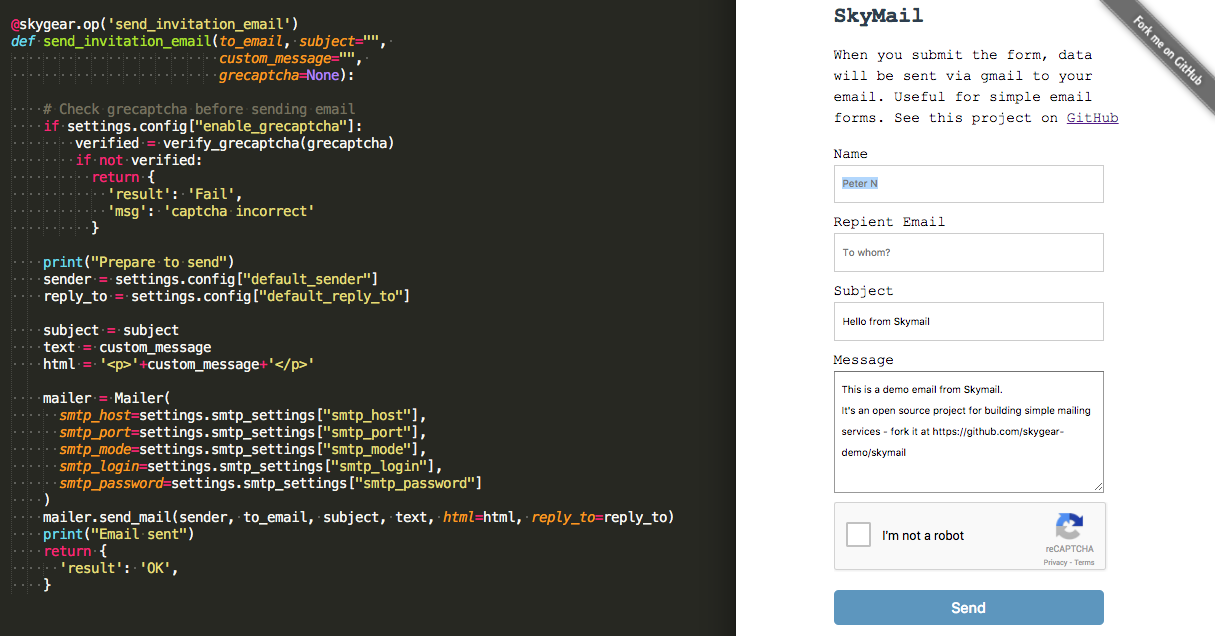The height and width of the screenshot is (636, 1215).
Task: Click the "Name" form label
Action: point(850,153)
